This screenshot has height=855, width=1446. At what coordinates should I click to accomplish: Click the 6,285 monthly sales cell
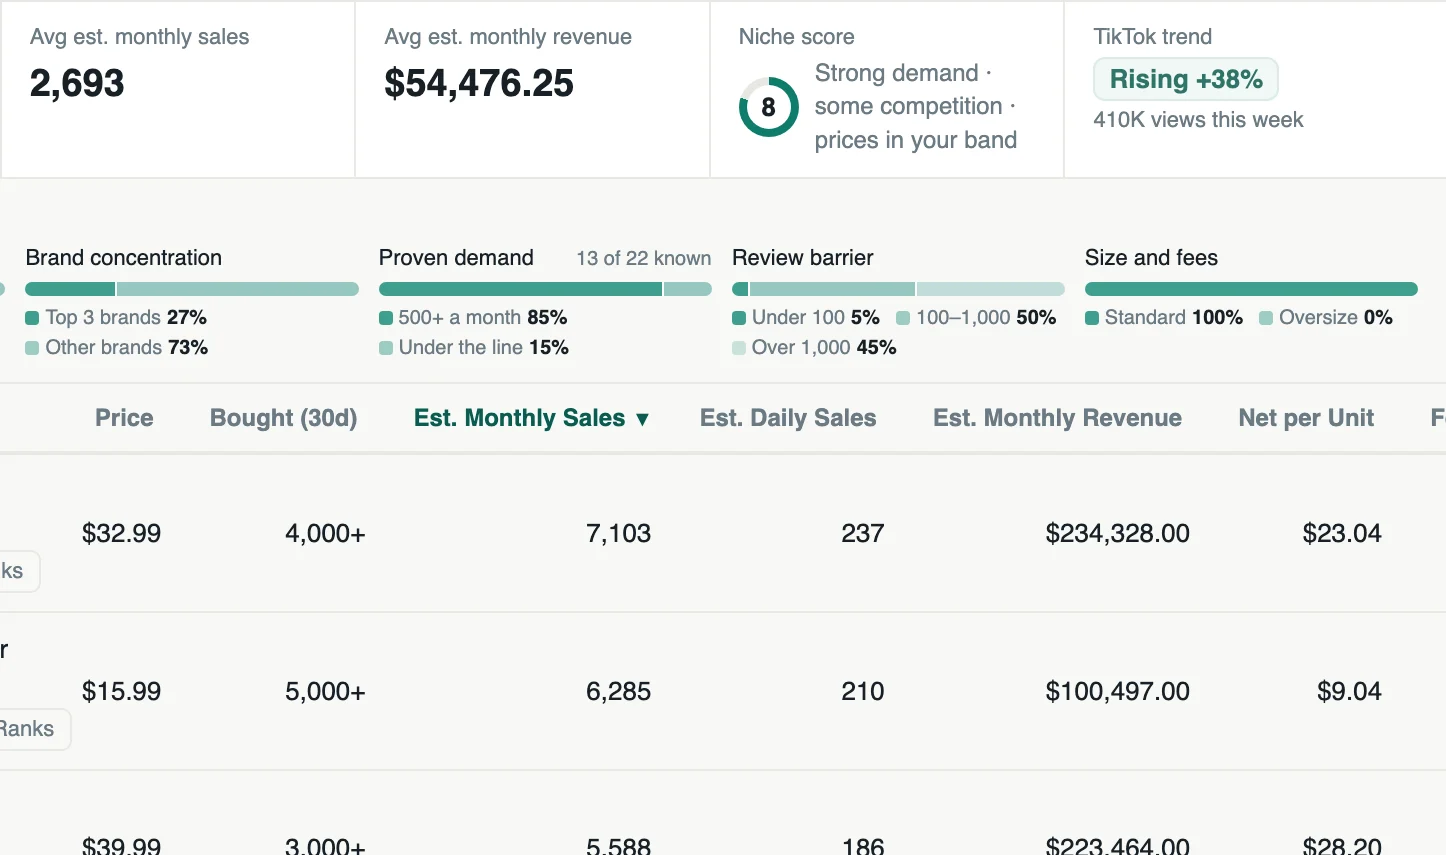click(618, 691)
